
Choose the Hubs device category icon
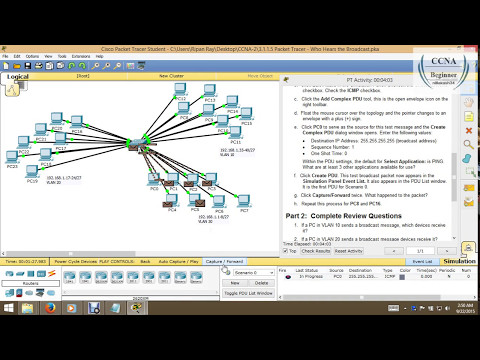click(x=31, y=274)
